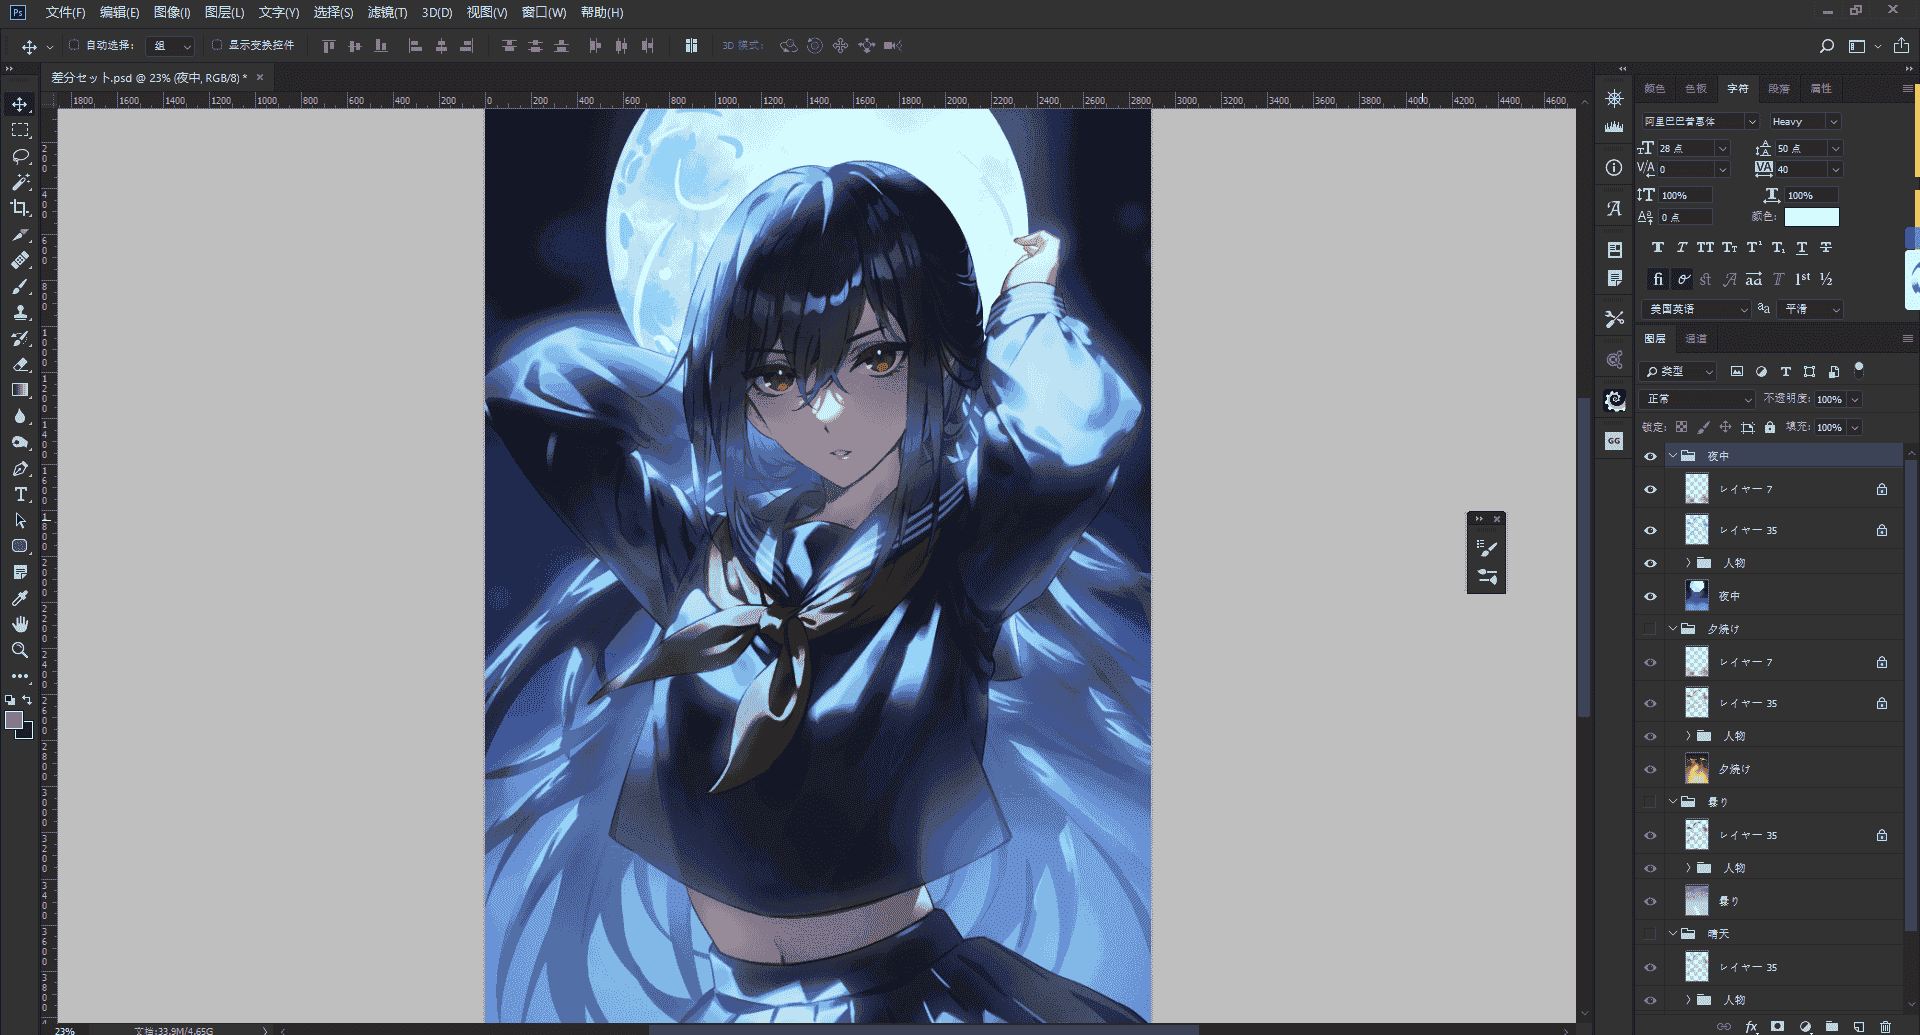Open the 美国英语 language dropdown

coord(1696,309)
